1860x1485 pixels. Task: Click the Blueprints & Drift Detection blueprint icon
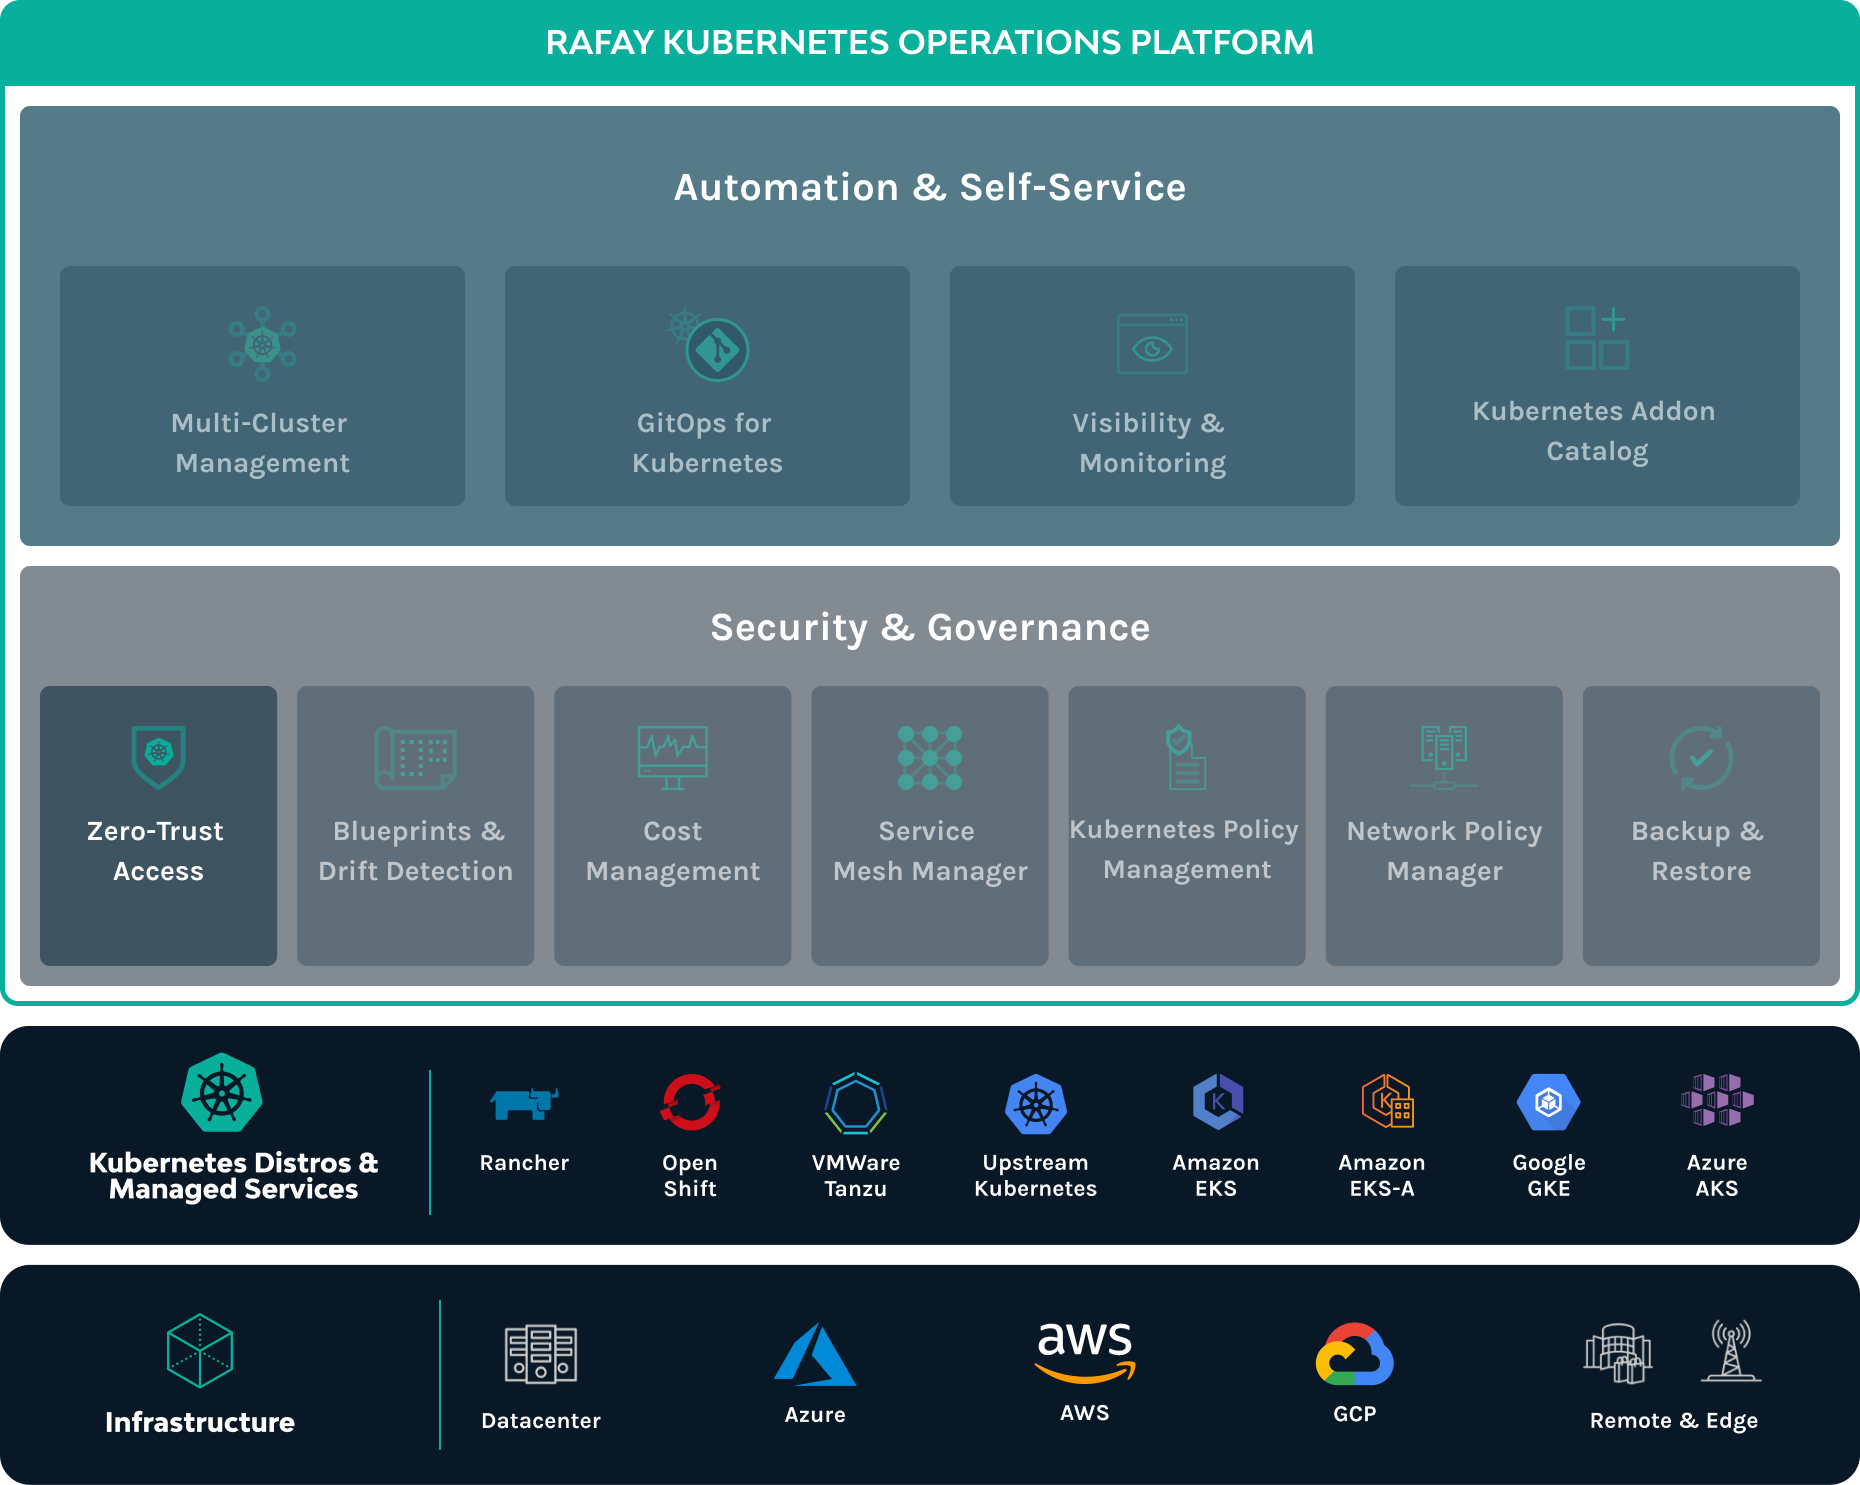(x=415, y=757)
